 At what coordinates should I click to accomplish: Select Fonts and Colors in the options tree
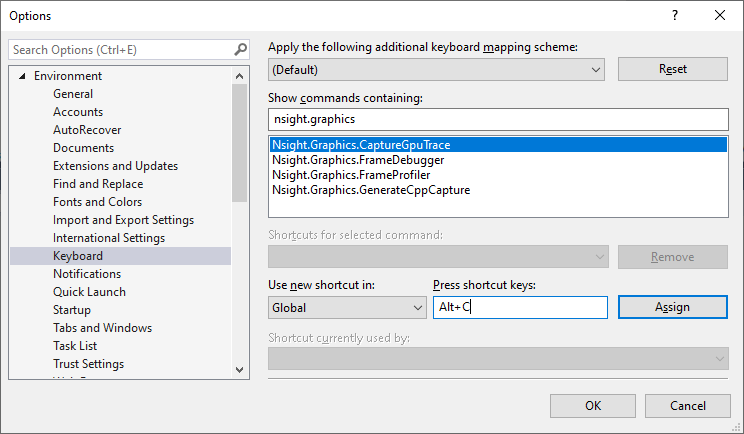click(x=97, y=202)
